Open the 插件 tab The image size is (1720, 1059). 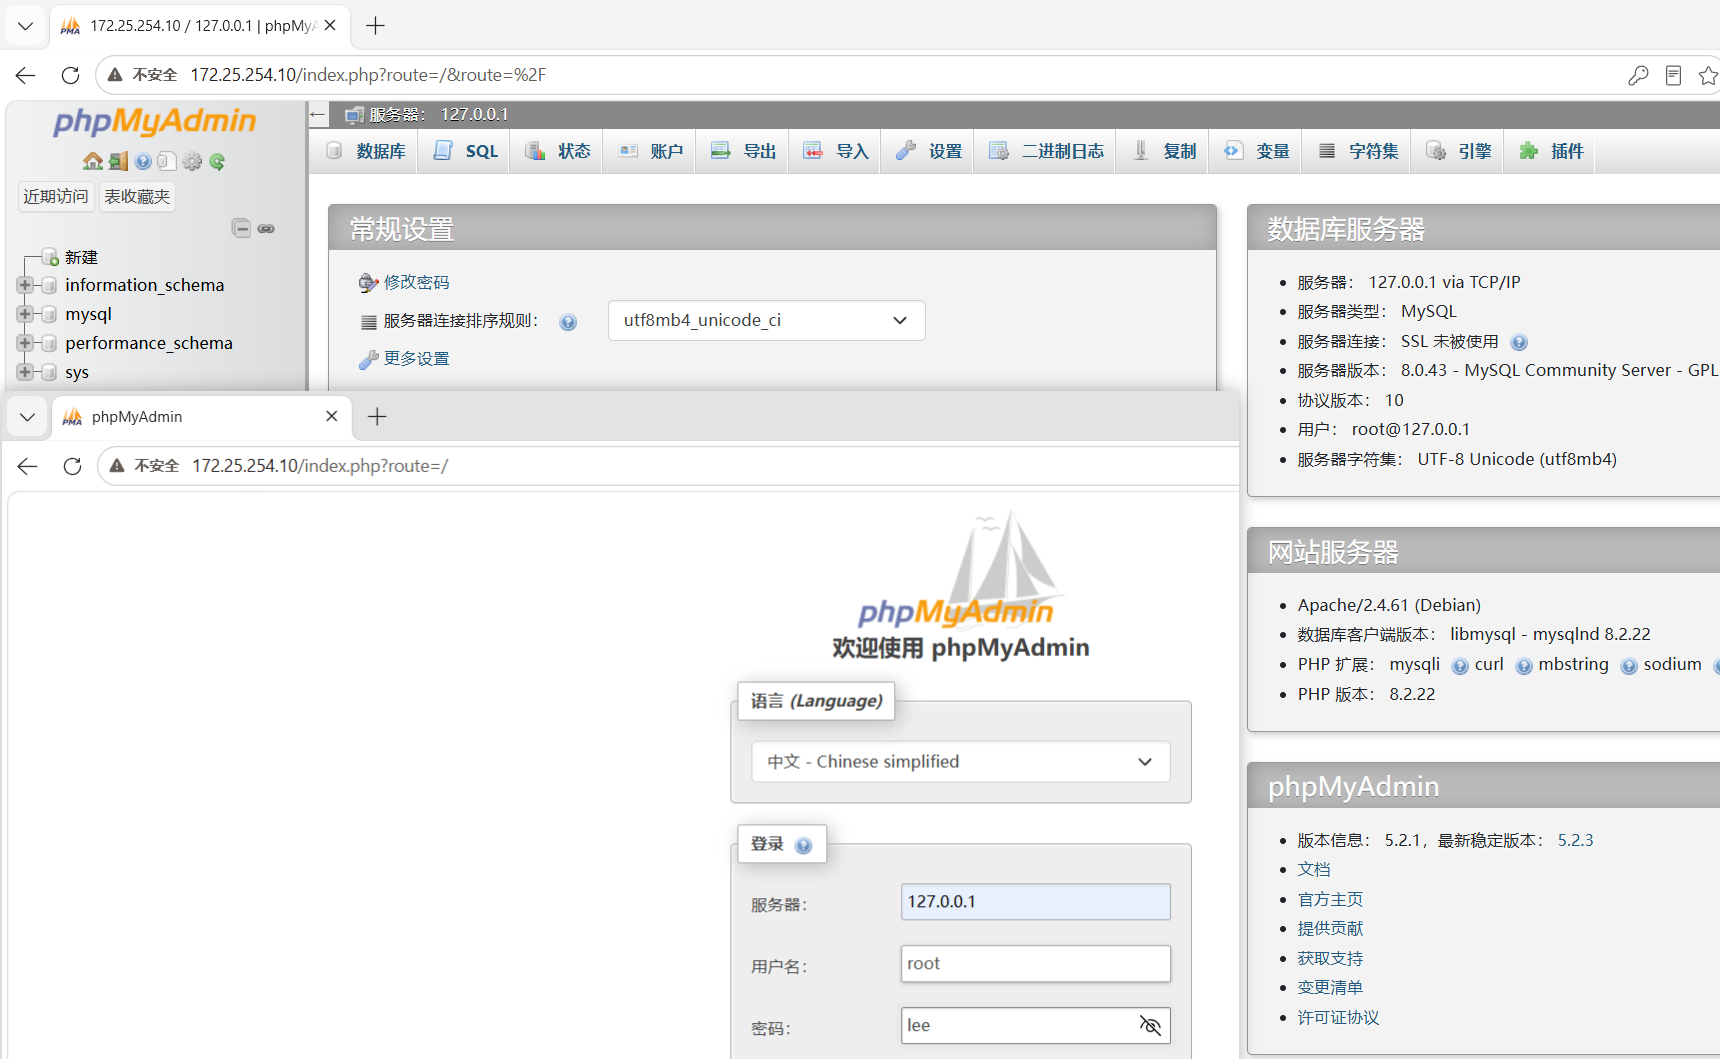[x=1552, y=151]
